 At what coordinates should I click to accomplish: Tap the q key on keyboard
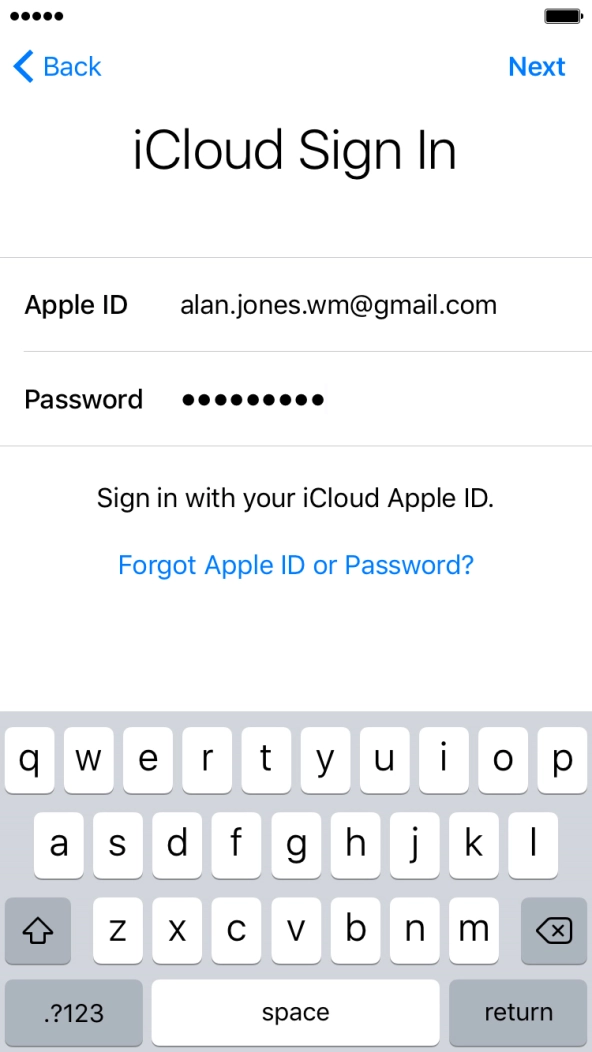30,760
